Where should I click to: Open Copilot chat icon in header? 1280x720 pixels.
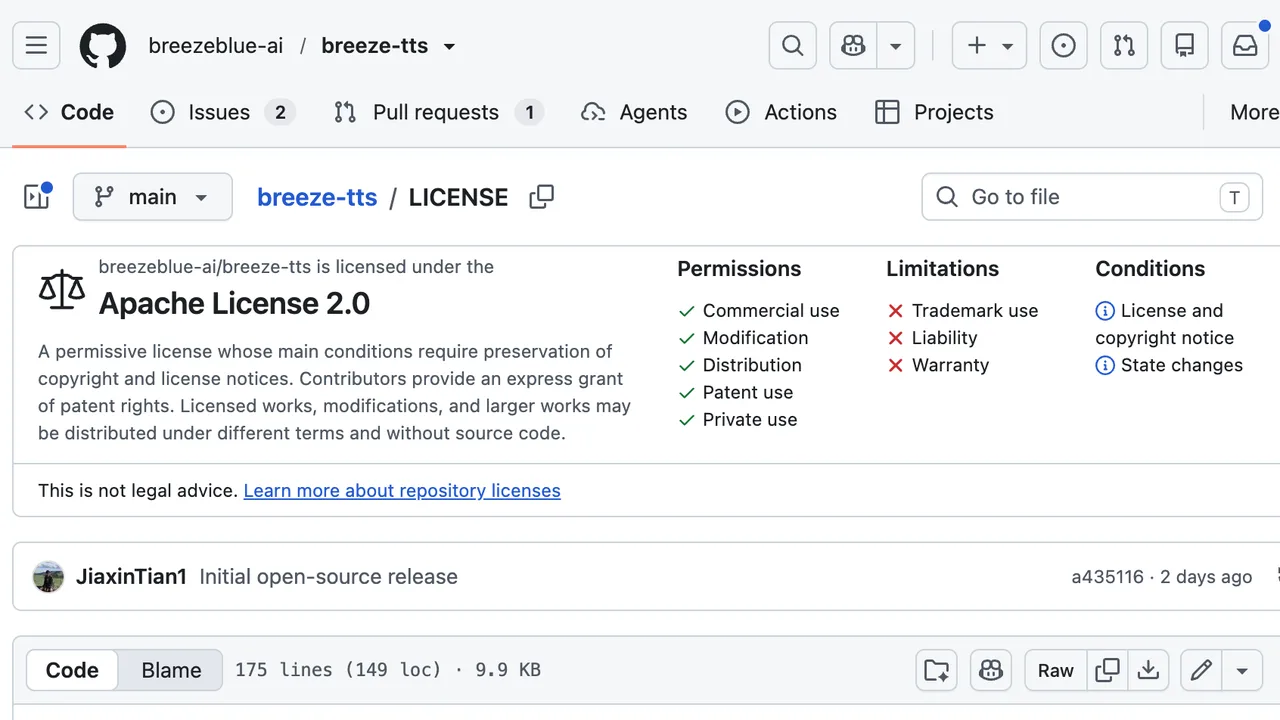(854, 46)
